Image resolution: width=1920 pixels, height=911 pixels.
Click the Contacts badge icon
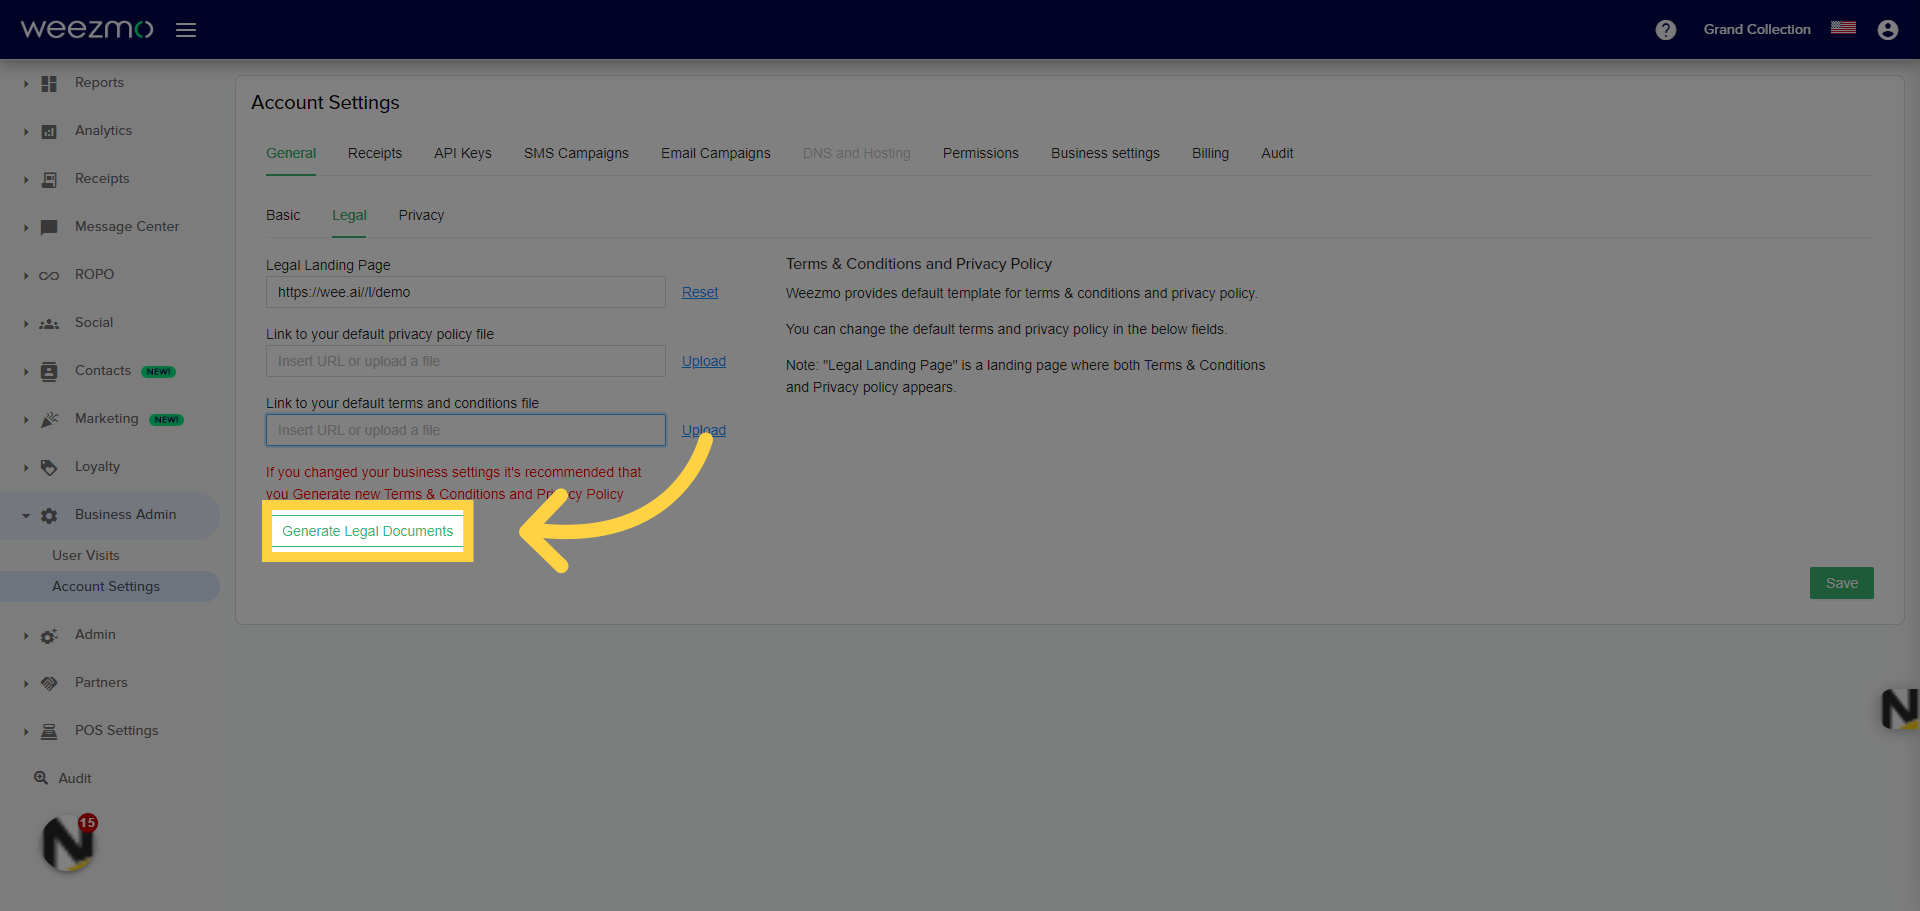(x=49, y=372)
